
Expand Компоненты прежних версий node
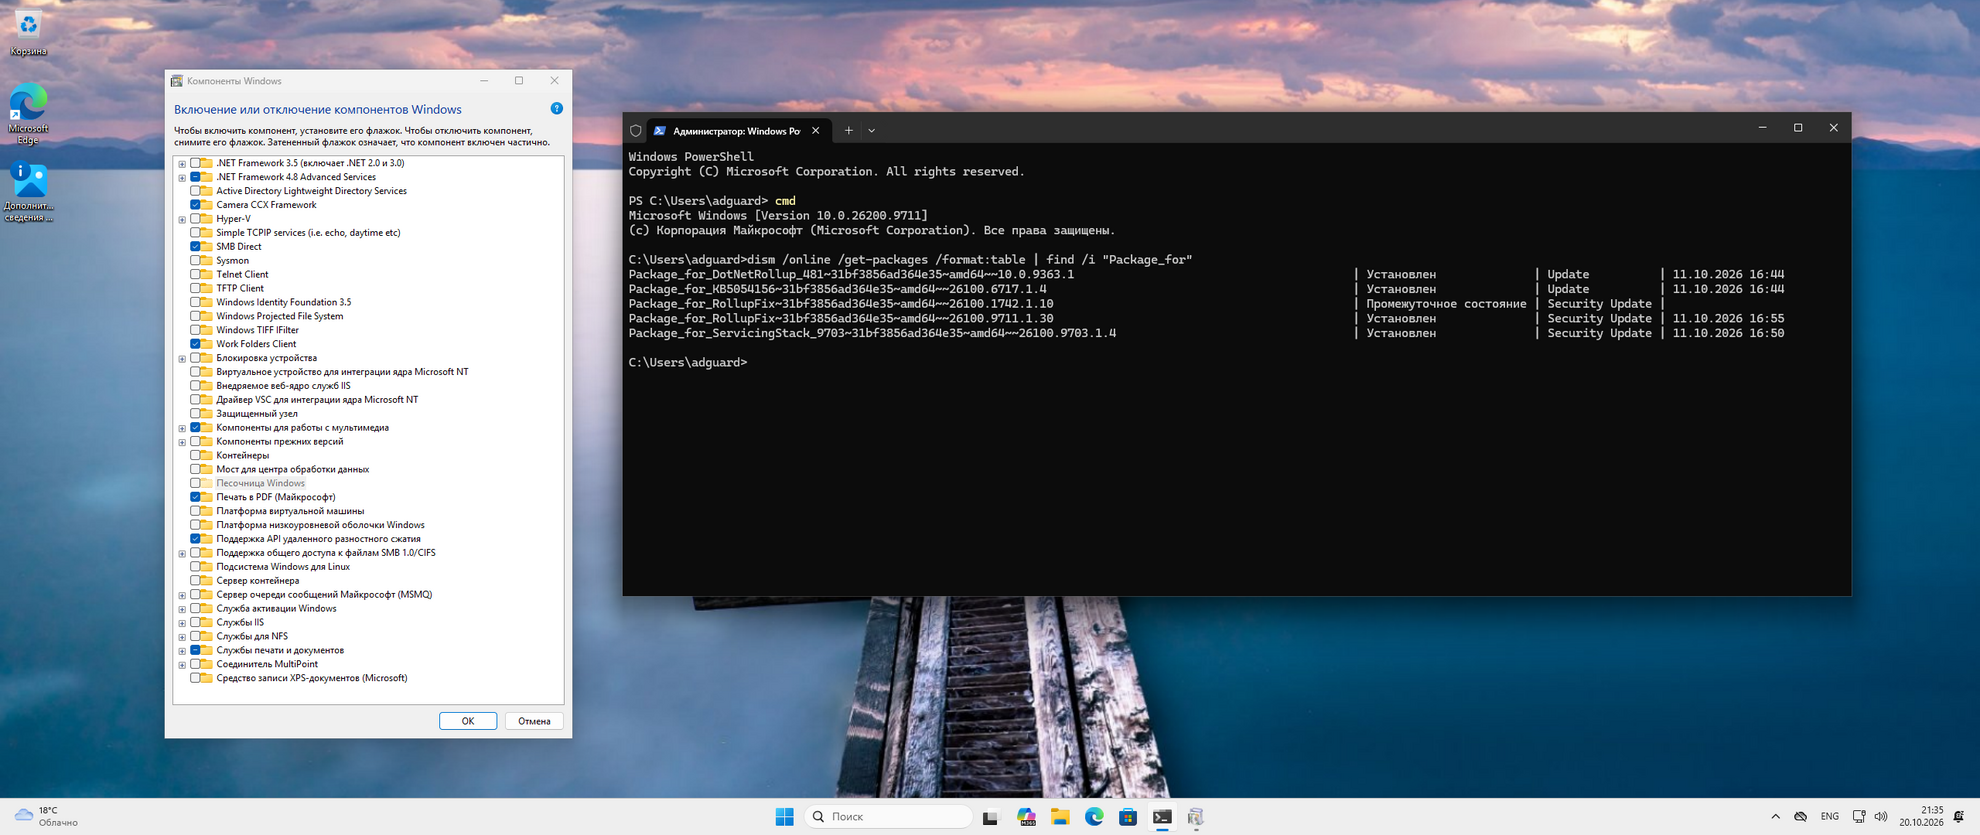(182, 441)
